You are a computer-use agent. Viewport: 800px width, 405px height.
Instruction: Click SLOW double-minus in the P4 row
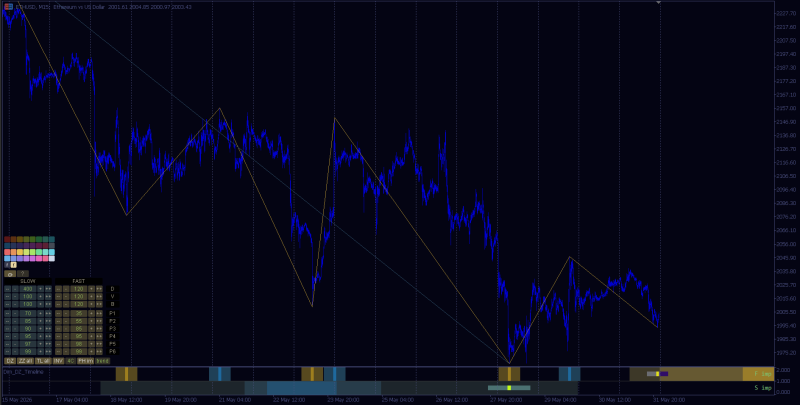[x=7, y=336]
